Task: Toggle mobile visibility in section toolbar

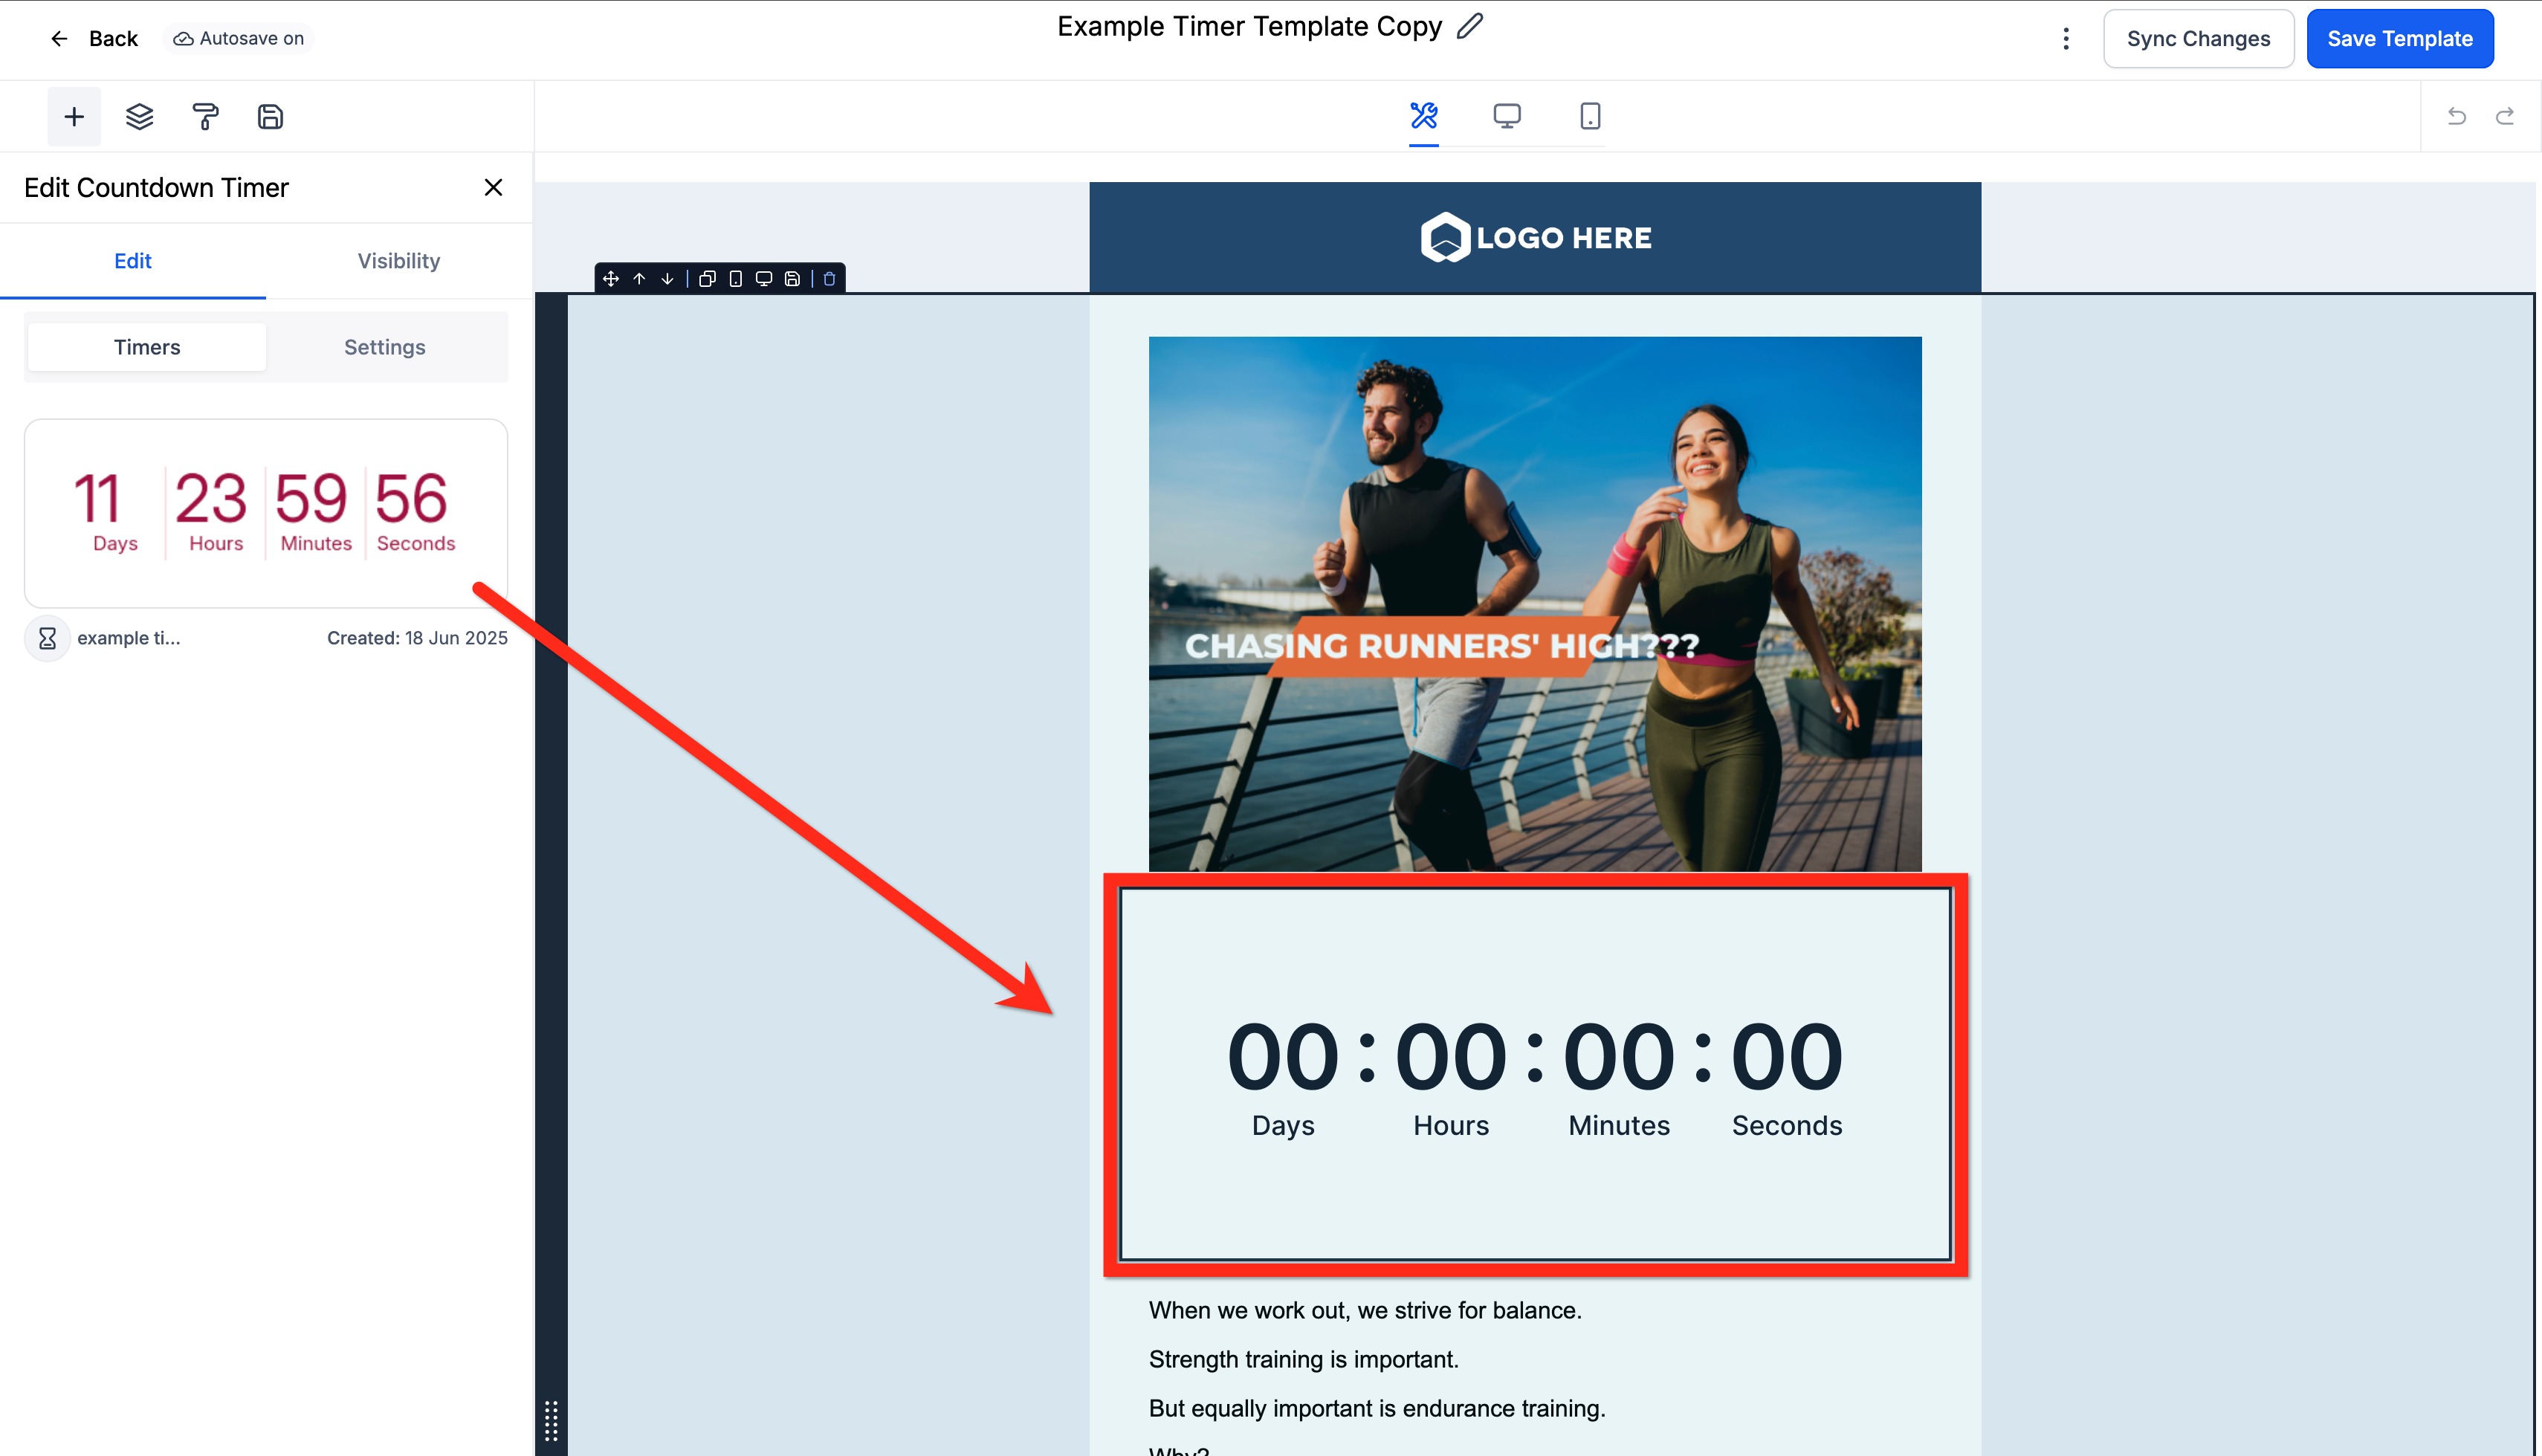Action: click(735, 279)
